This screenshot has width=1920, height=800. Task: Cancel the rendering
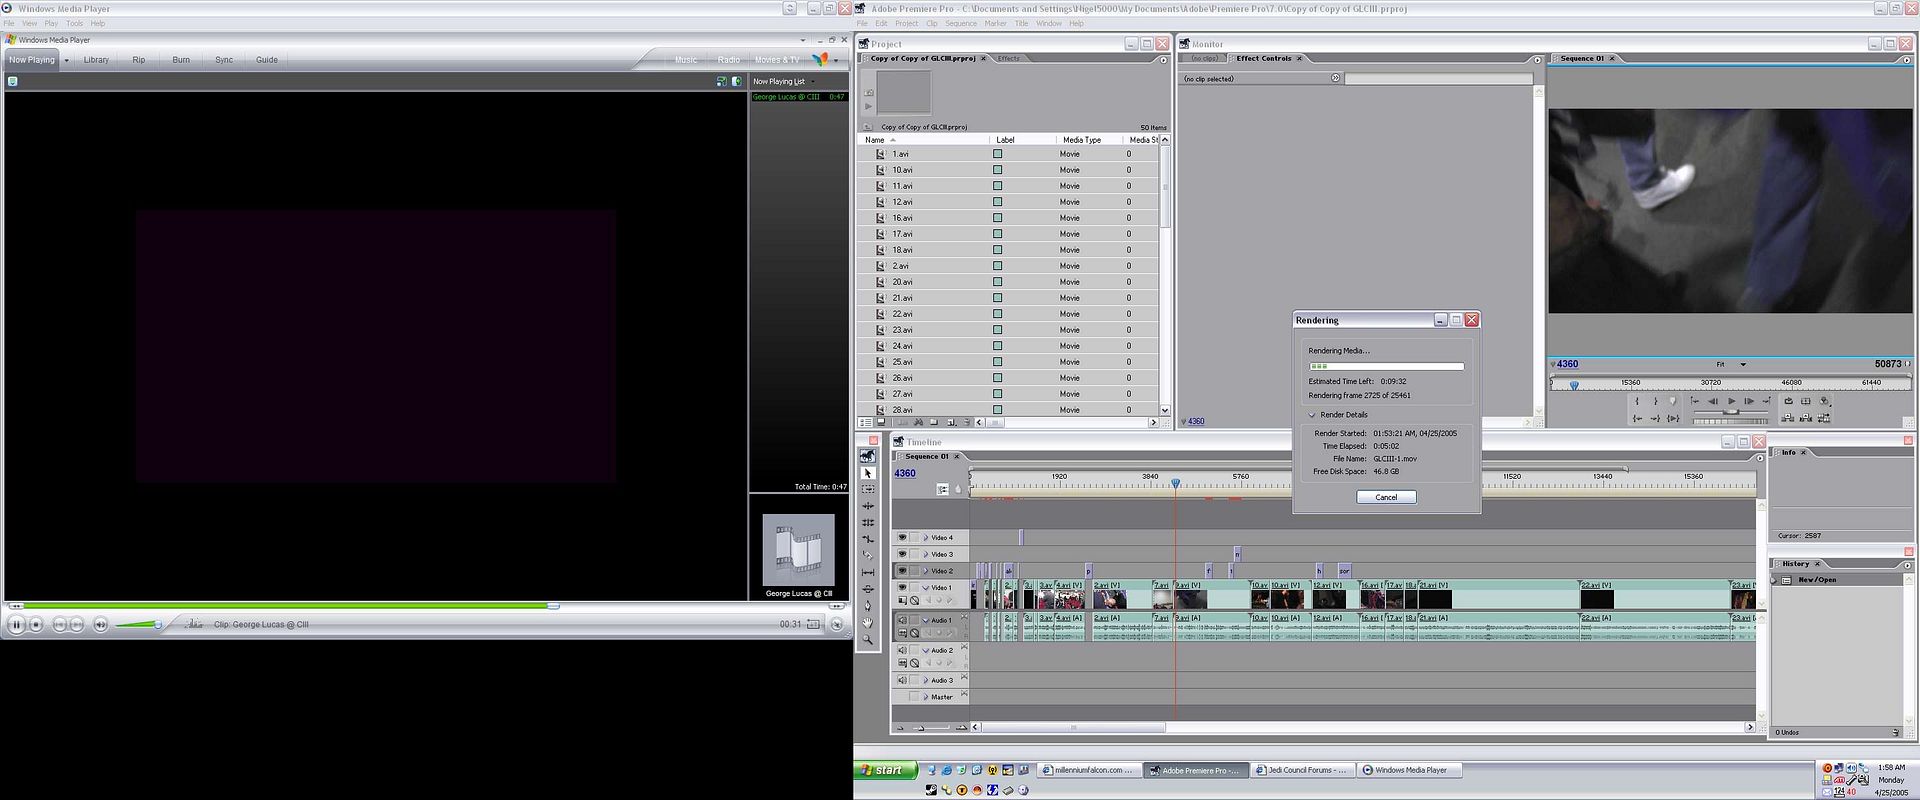pos(1386,497)
